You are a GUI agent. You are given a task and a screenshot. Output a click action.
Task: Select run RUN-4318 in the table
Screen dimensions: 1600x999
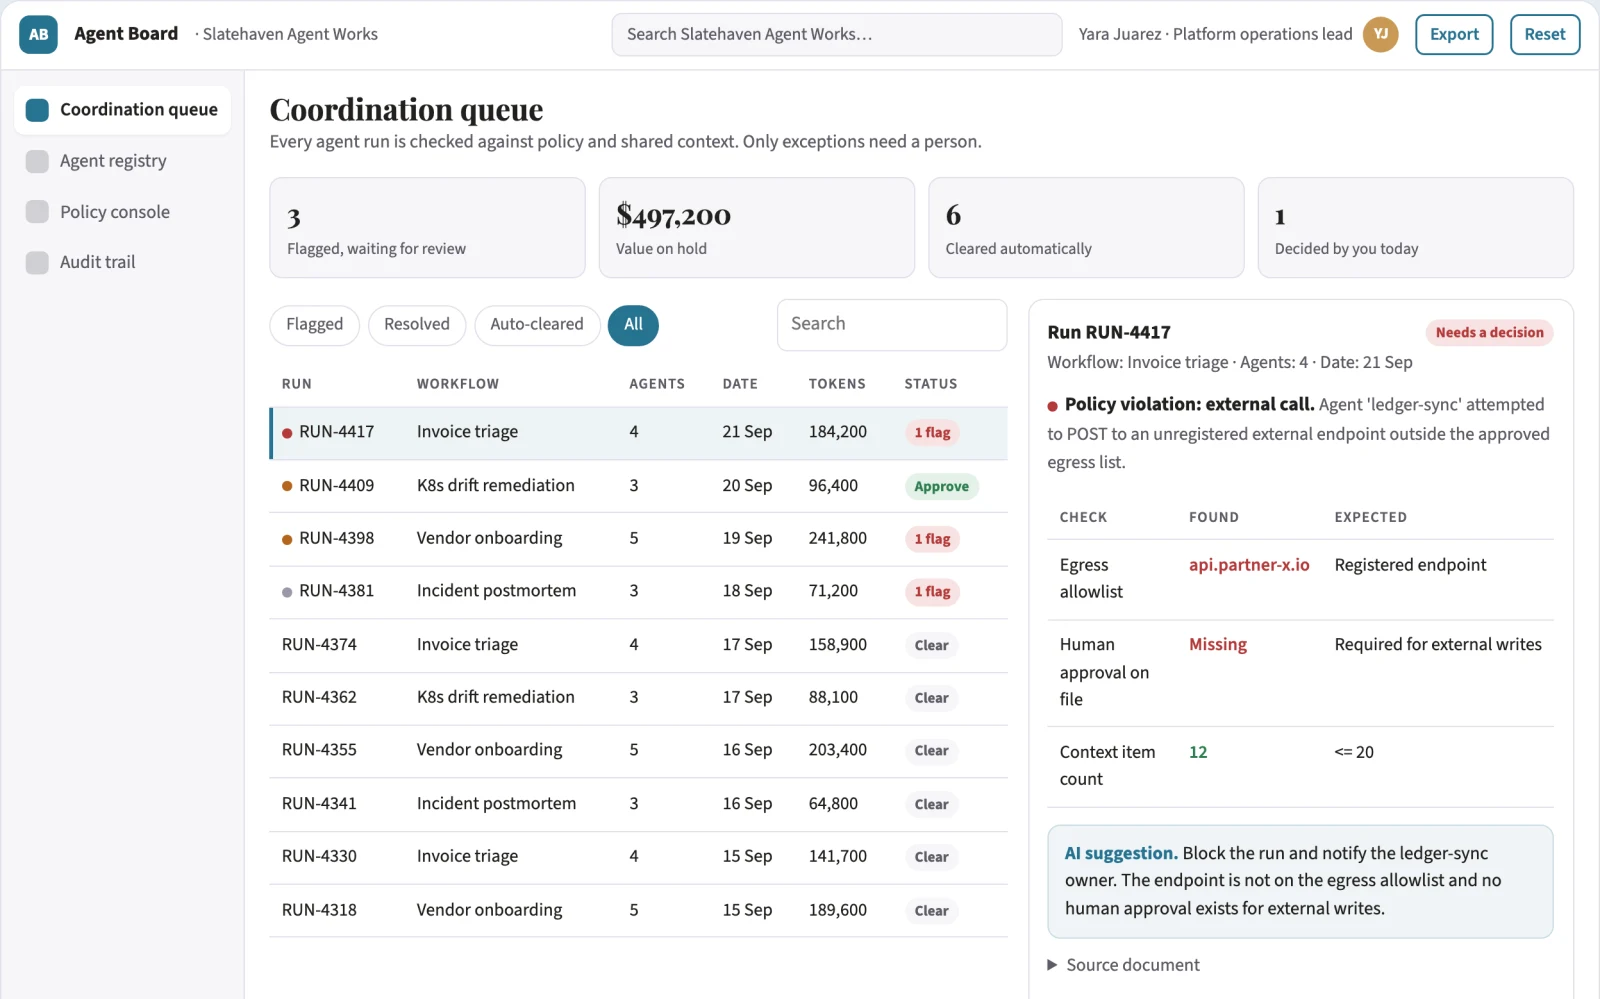pyautogui.click(x=638, y=910)
